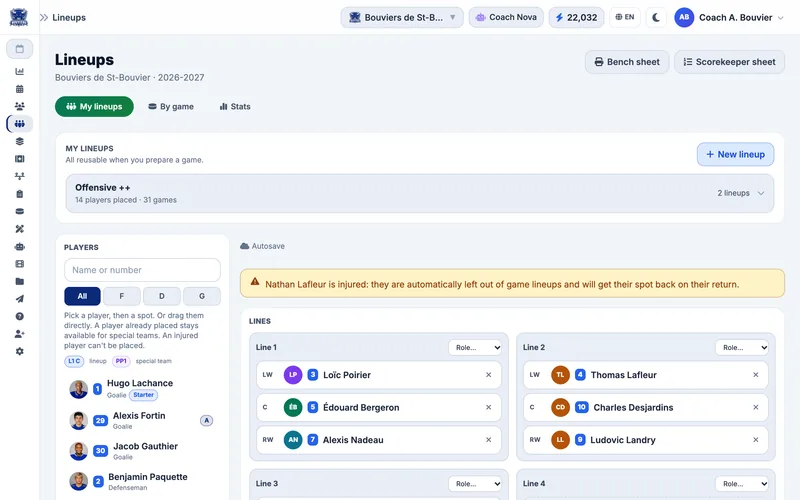Expand the Offensive ++ lineup group
800x500 pixels.
(x=419, y=193)
